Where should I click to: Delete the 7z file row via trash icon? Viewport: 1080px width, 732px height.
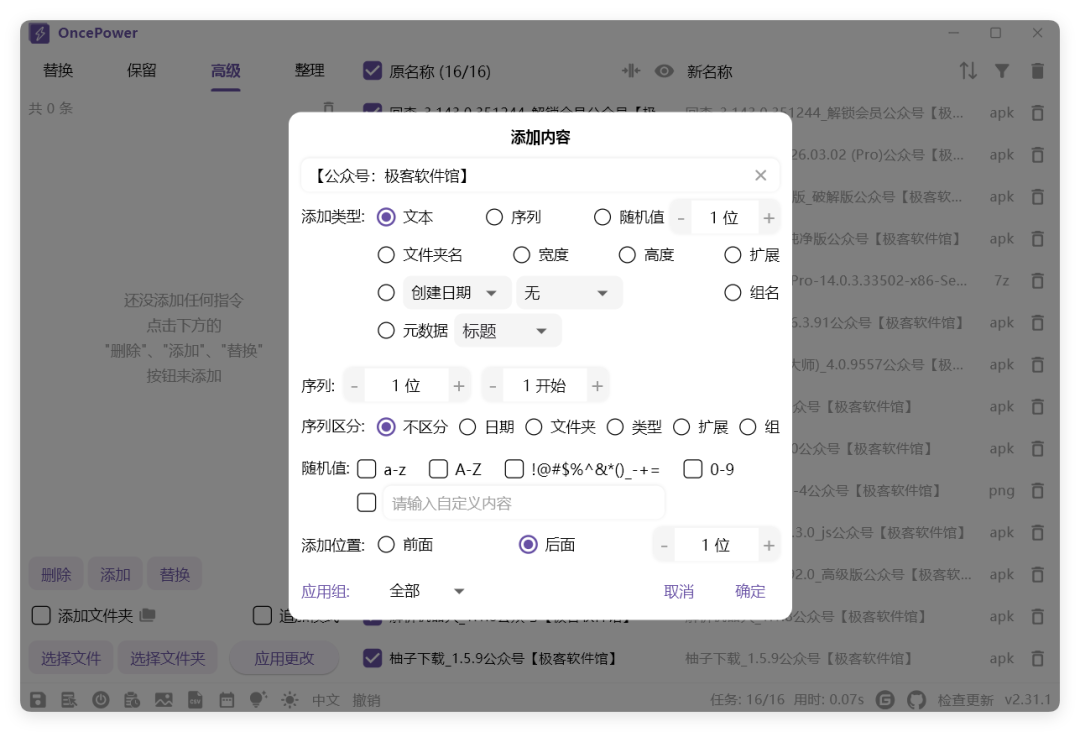1037,281
